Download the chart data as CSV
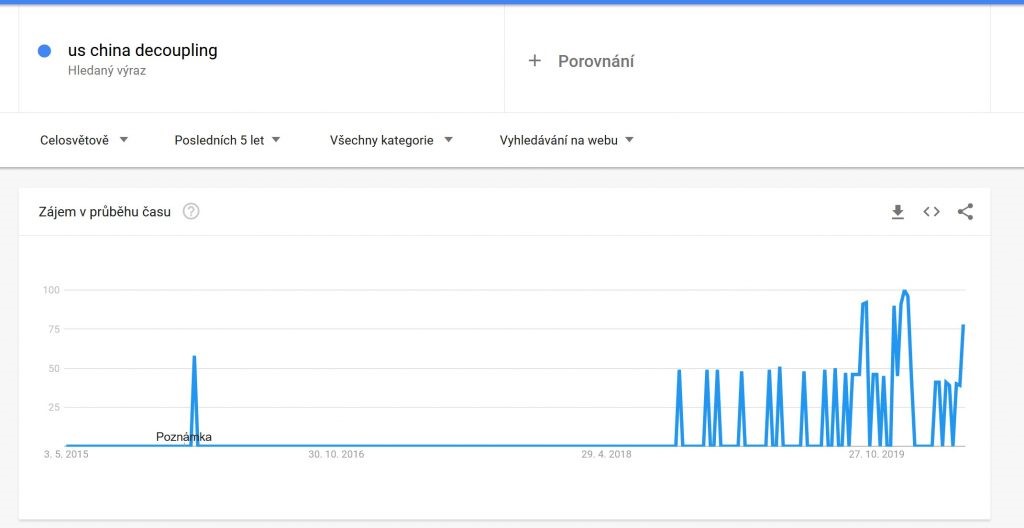Image resolution: width=1024 pixels, height=528 pixels. tap(898, 212)
